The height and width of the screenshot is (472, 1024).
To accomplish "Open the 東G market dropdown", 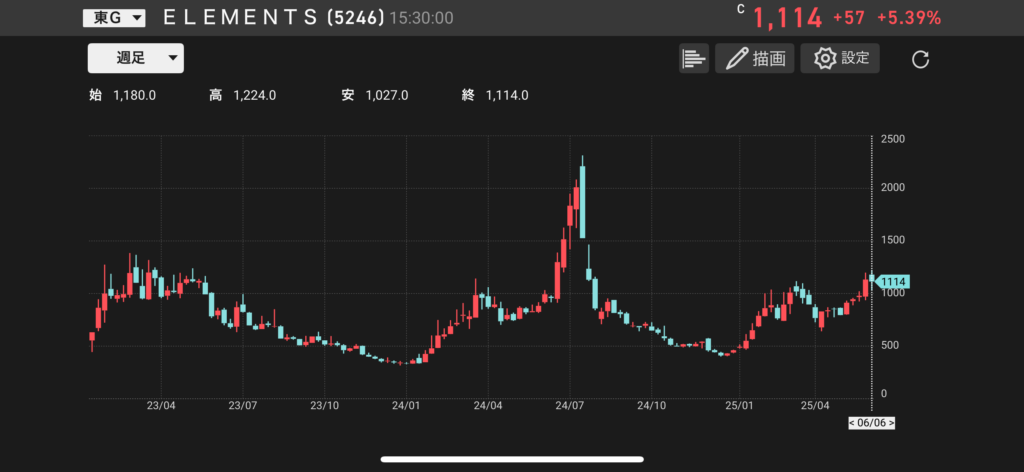I will (114, 18).
